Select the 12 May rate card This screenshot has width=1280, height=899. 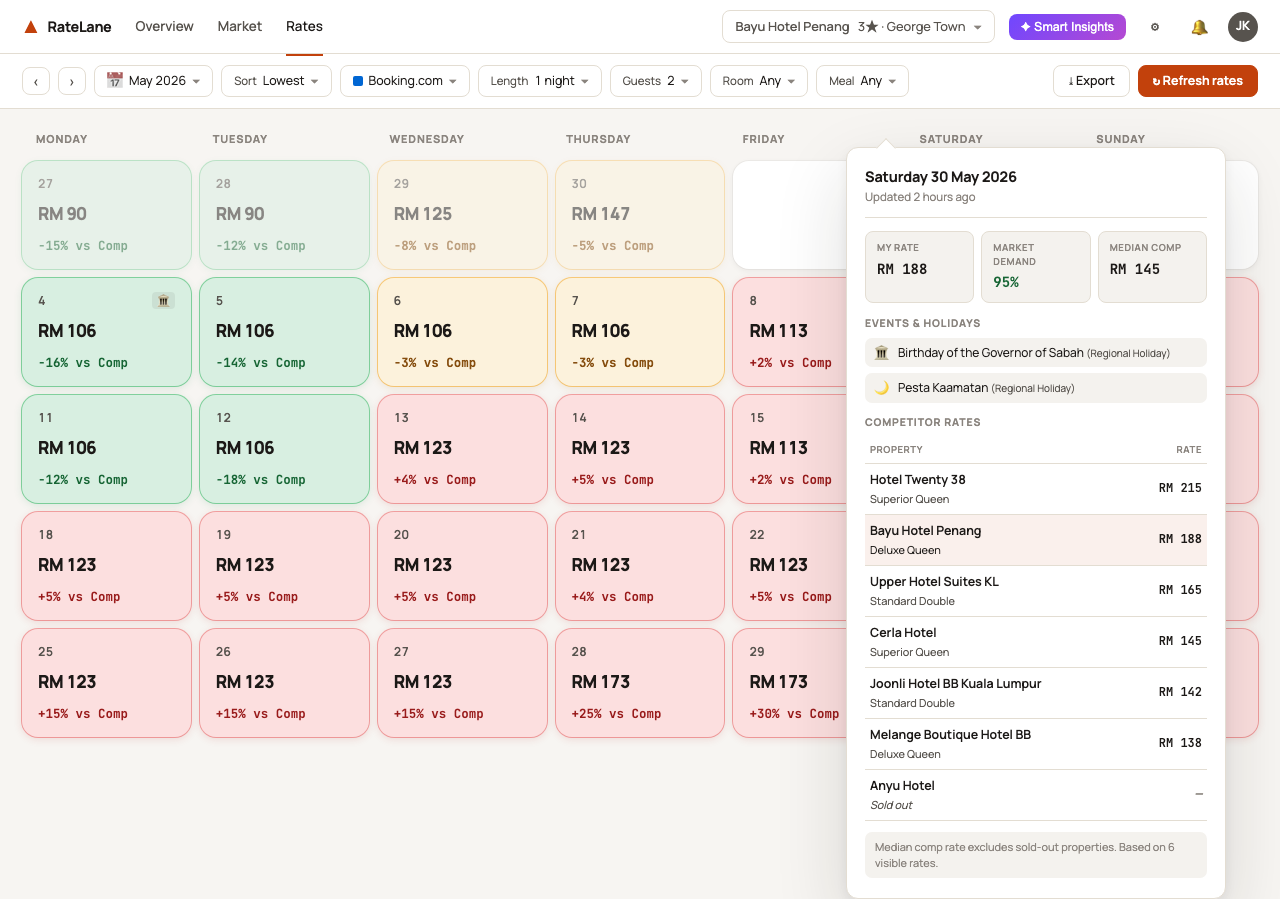coord(284,449)
